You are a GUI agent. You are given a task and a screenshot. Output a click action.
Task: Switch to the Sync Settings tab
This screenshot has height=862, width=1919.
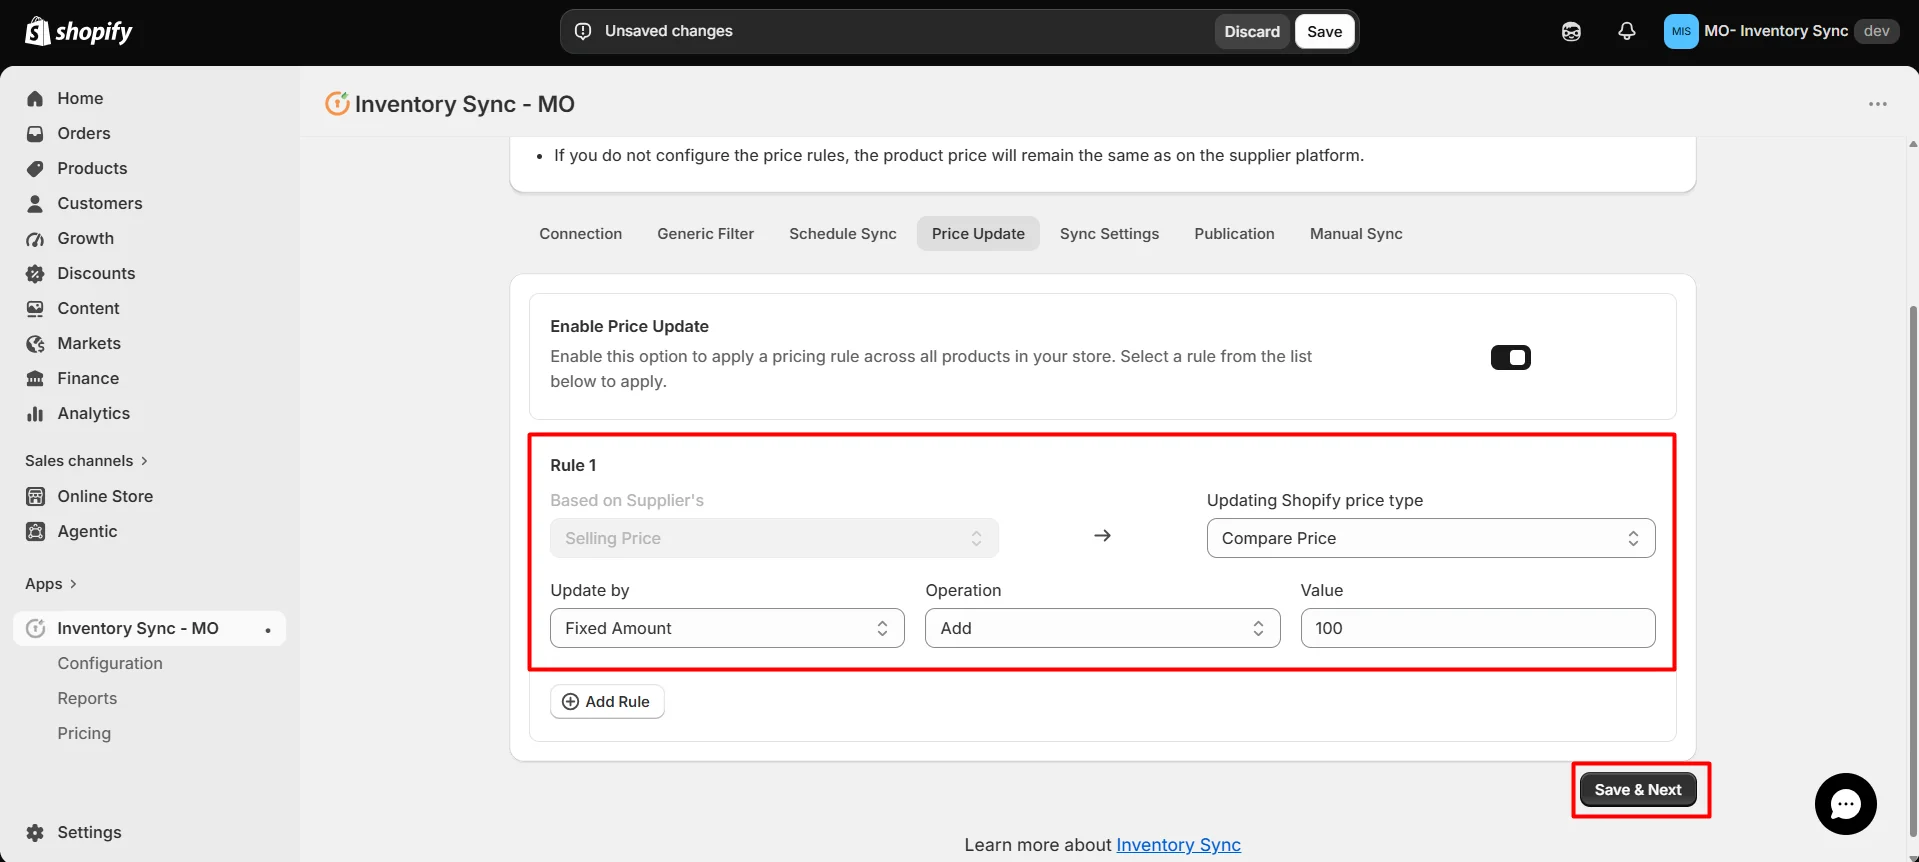pyautogui.click(x=1109, y=233)
